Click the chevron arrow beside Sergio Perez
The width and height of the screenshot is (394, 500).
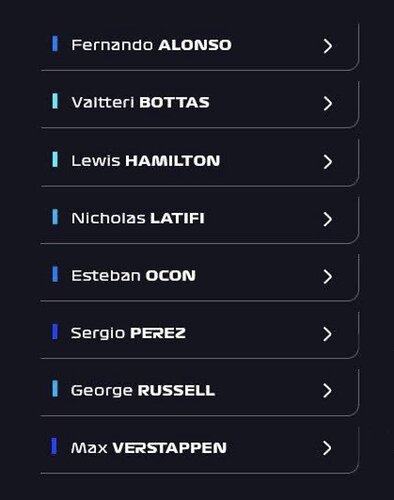[x=328, y=334]
